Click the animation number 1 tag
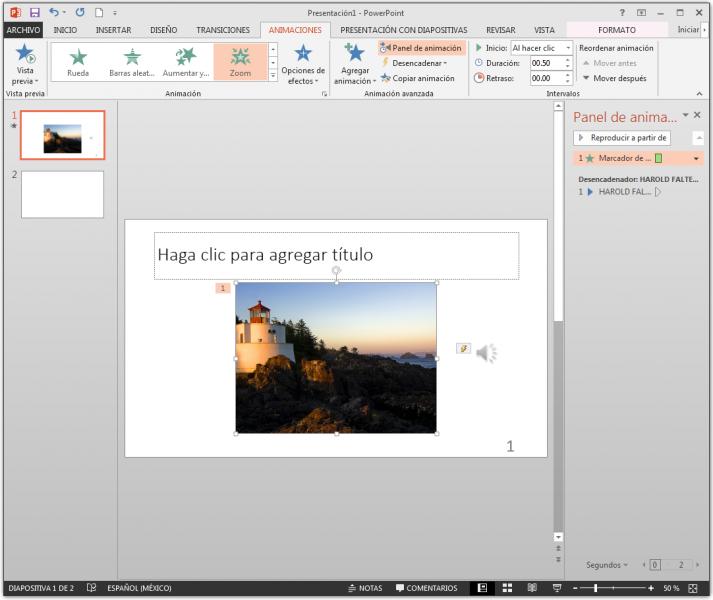The height and width of the screenshot is (600, 713). 223,288
